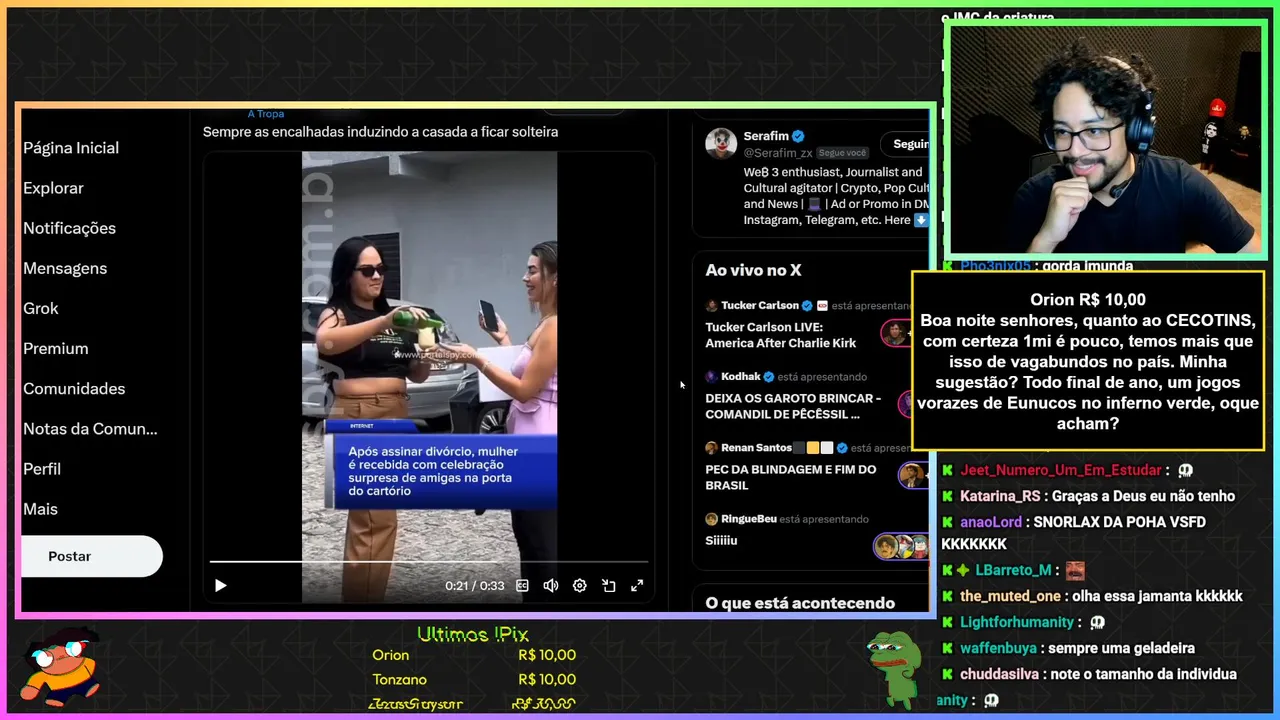
Task: Click the Seguir button for Serafim
Action: [906, 144]
